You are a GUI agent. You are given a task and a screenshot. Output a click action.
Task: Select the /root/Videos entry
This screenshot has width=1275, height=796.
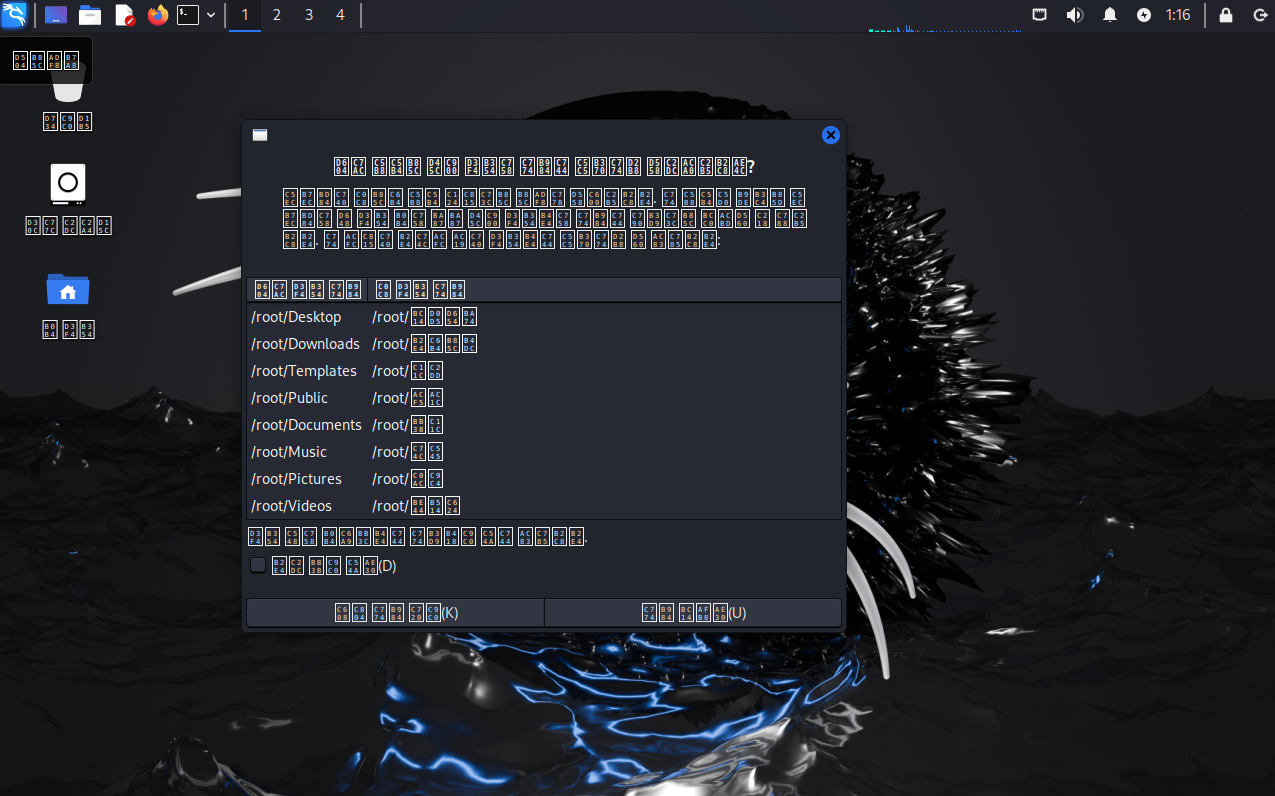291,506
